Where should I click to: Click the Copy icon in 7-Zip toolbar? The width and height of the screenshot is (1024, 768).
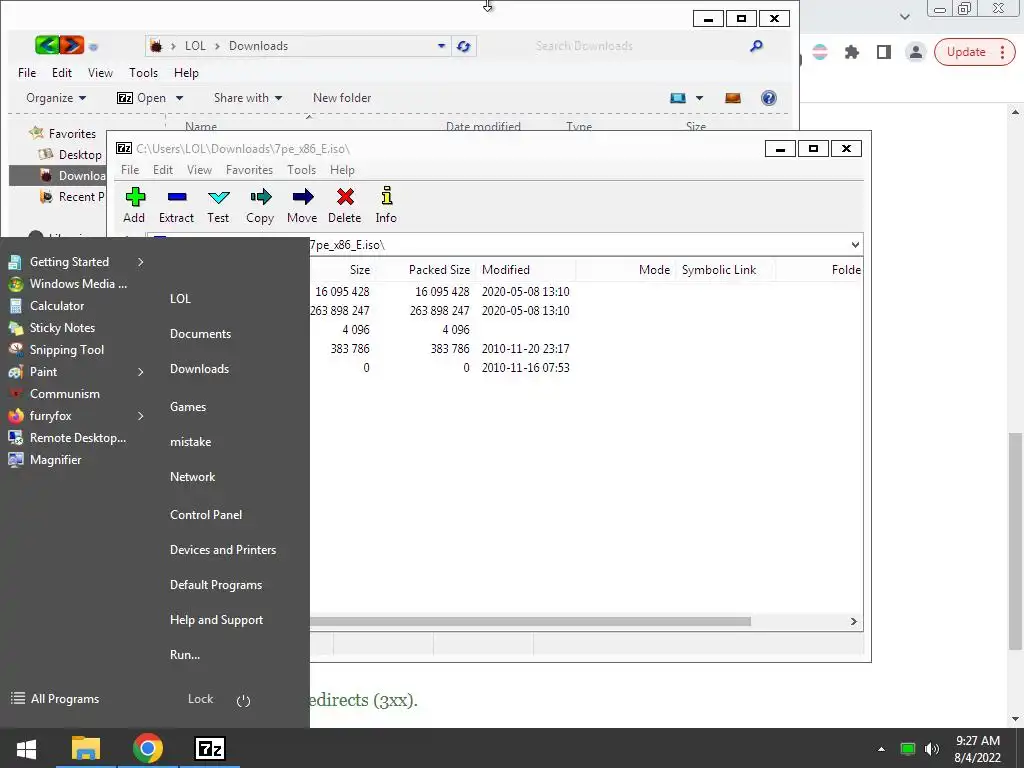[x=261, y=197]
